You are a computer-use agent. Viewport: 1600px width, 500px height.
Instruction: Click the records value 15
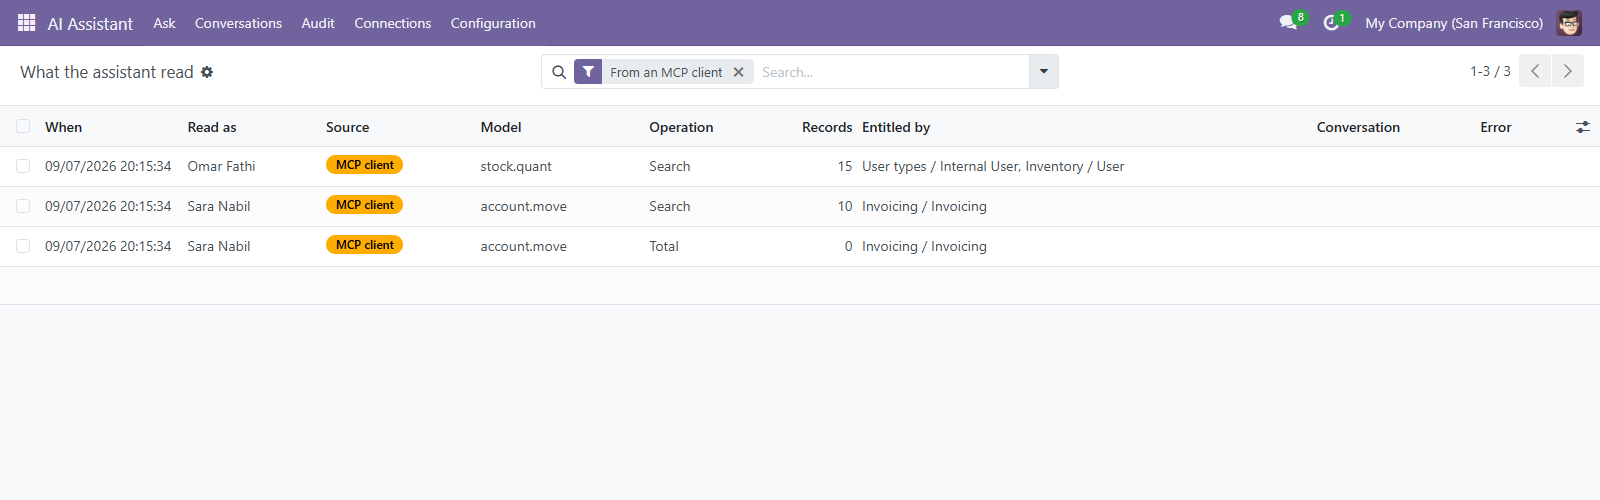tap(845, 166)
